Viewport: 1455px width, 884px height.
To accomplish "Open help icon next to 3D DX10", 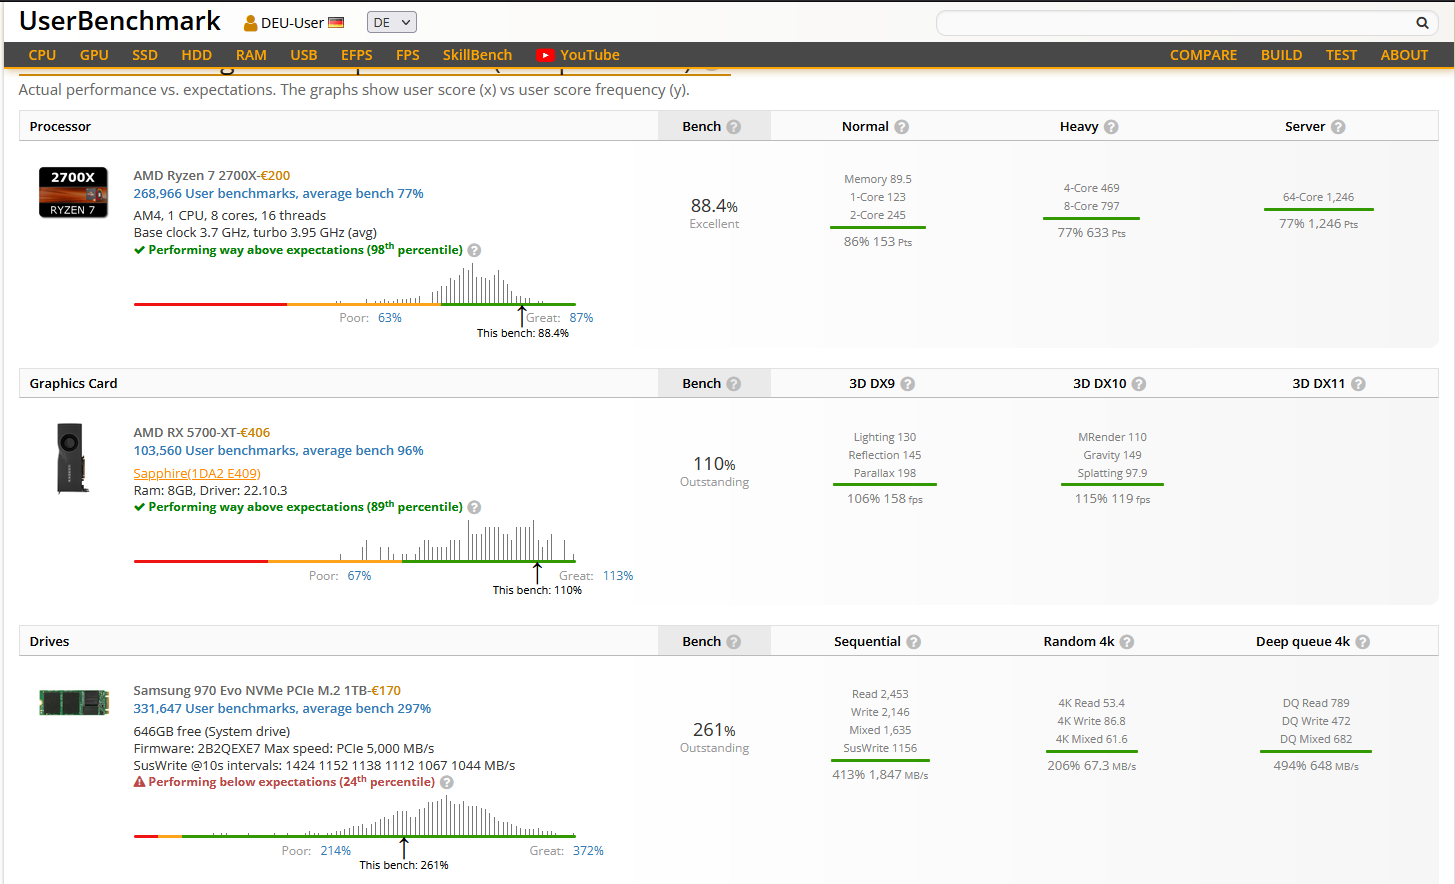I will tap(1139, 384).
